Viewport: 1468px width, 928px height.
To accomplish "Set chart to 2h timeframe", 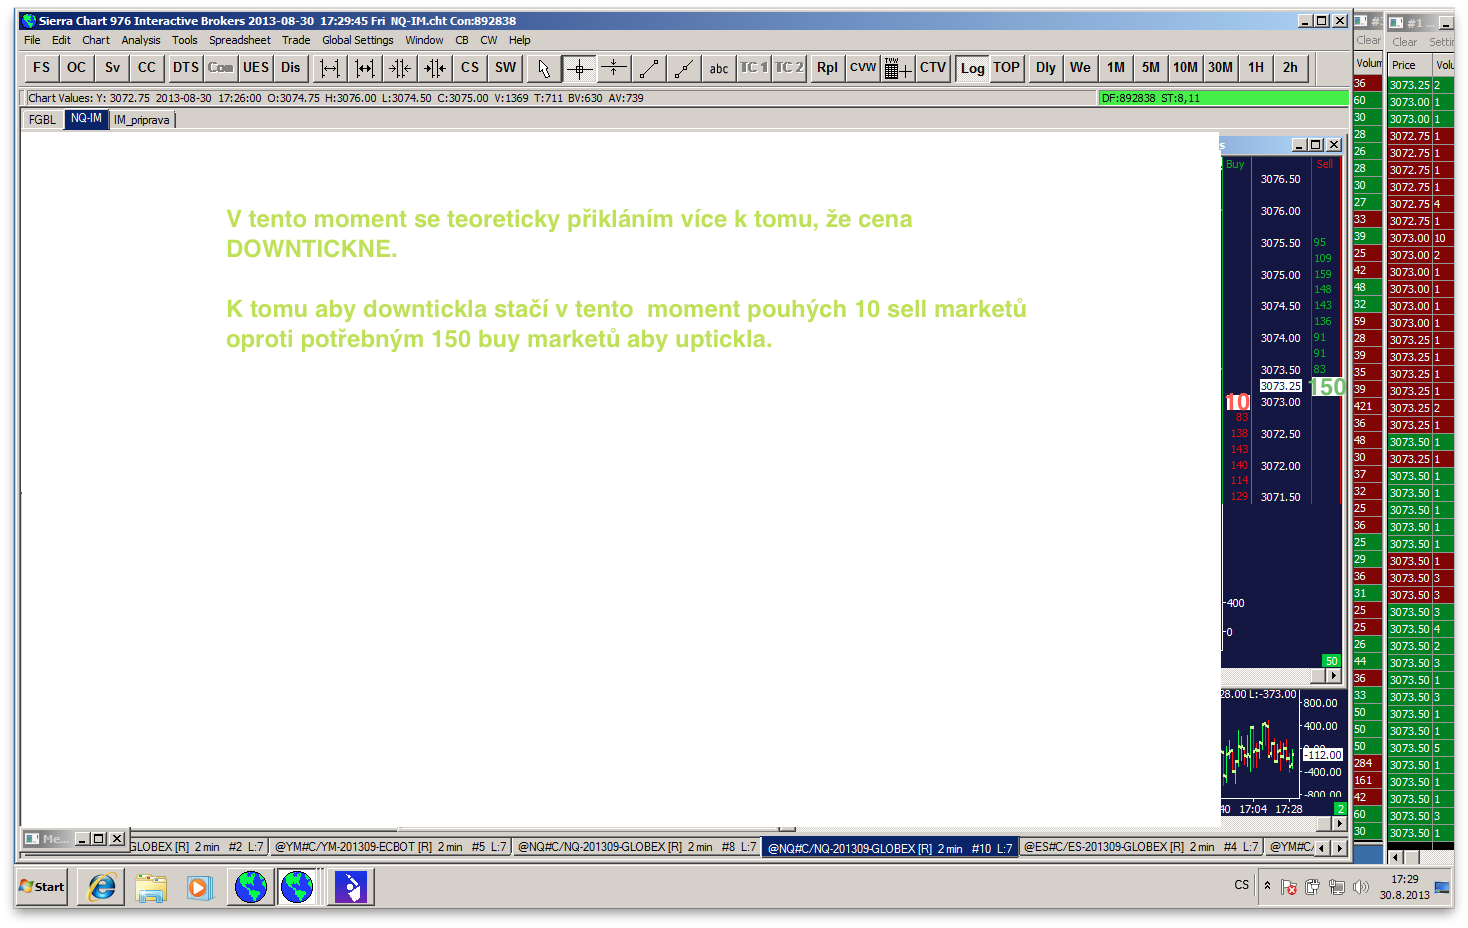I will point(1291,68).
